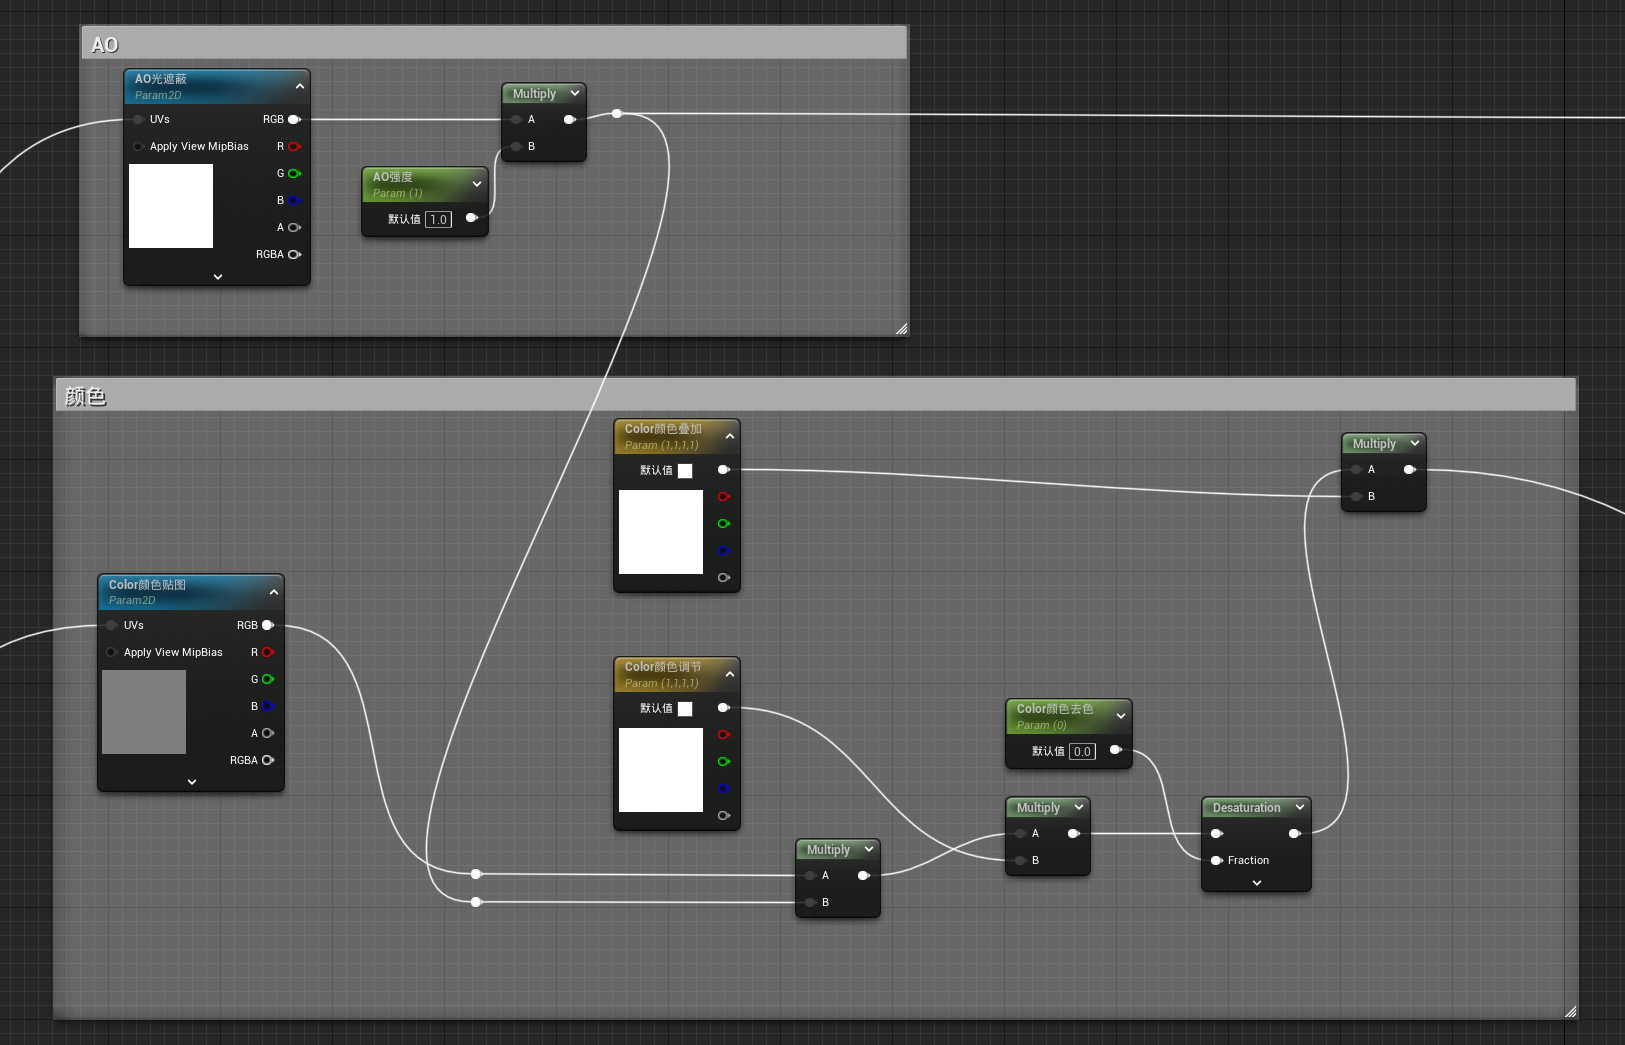This screenshot has height=1045, width=1625.
Task: Click the blue B output pin of the AO光遮蔽 node
Action: click(x=294, y=200)
